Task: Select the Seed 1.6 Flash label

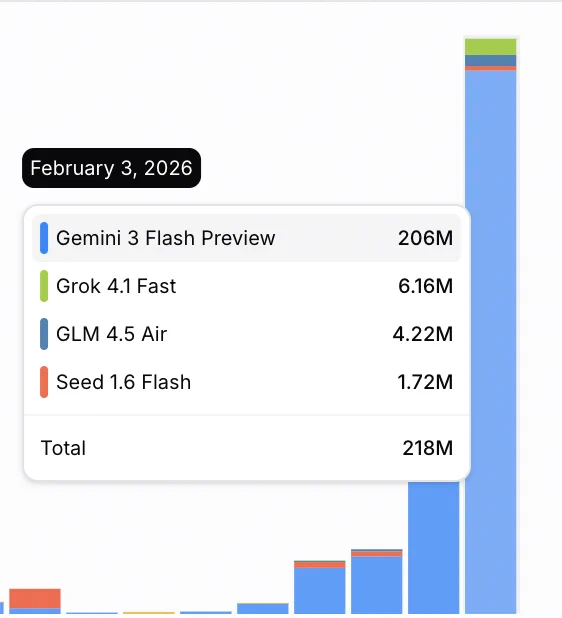Action: coord(123,382)
